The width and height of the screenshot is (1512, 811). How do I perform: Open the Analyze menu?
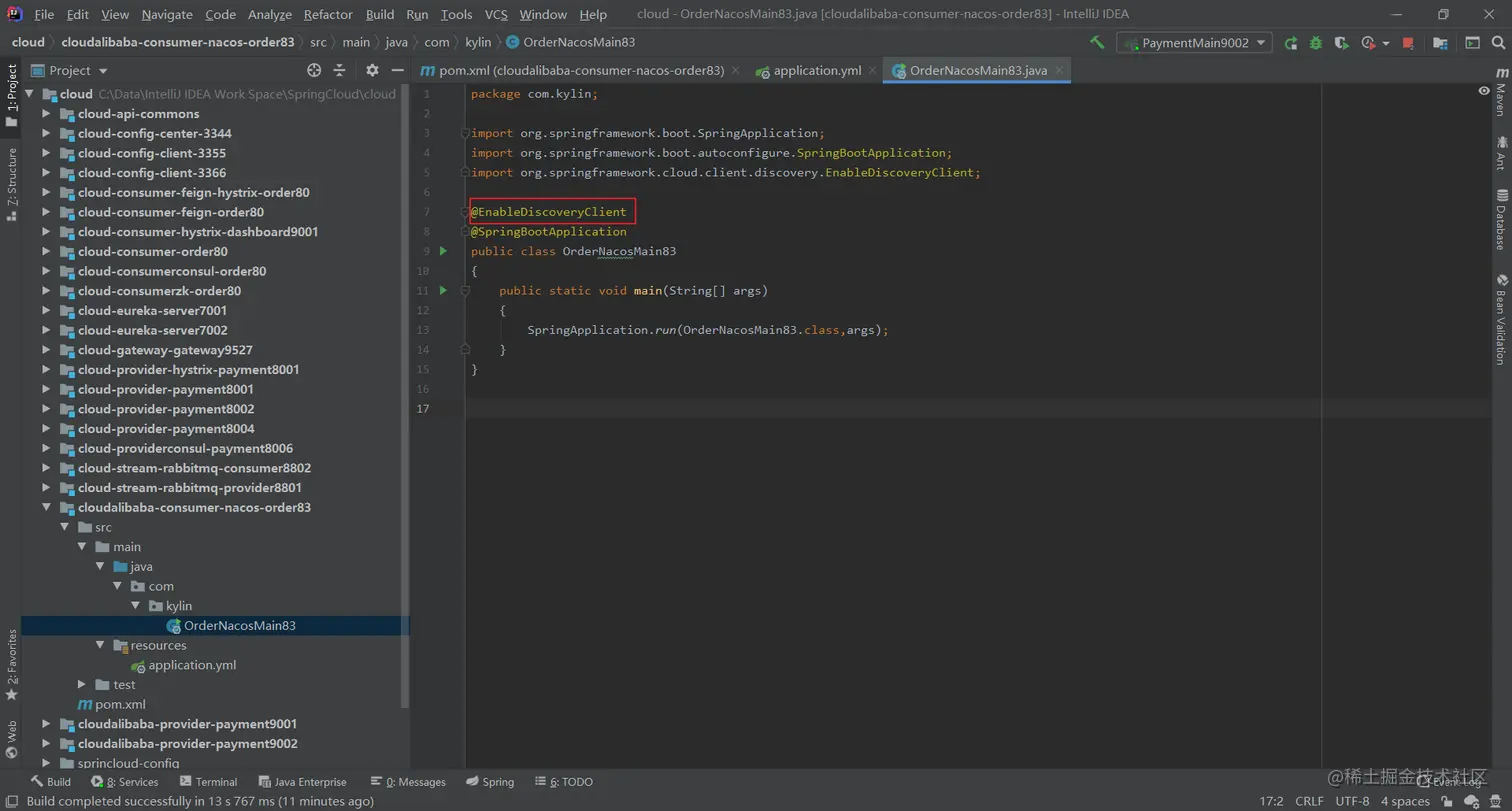pyautogui.click(x=270, y=14)
